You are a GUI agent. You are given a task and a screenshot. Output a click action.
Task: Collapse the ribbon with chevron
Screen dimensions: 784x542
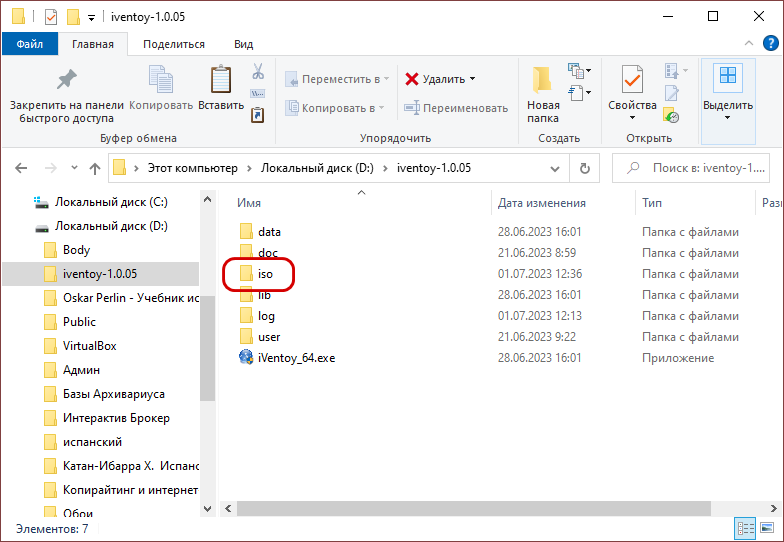[x=749, y=44]
